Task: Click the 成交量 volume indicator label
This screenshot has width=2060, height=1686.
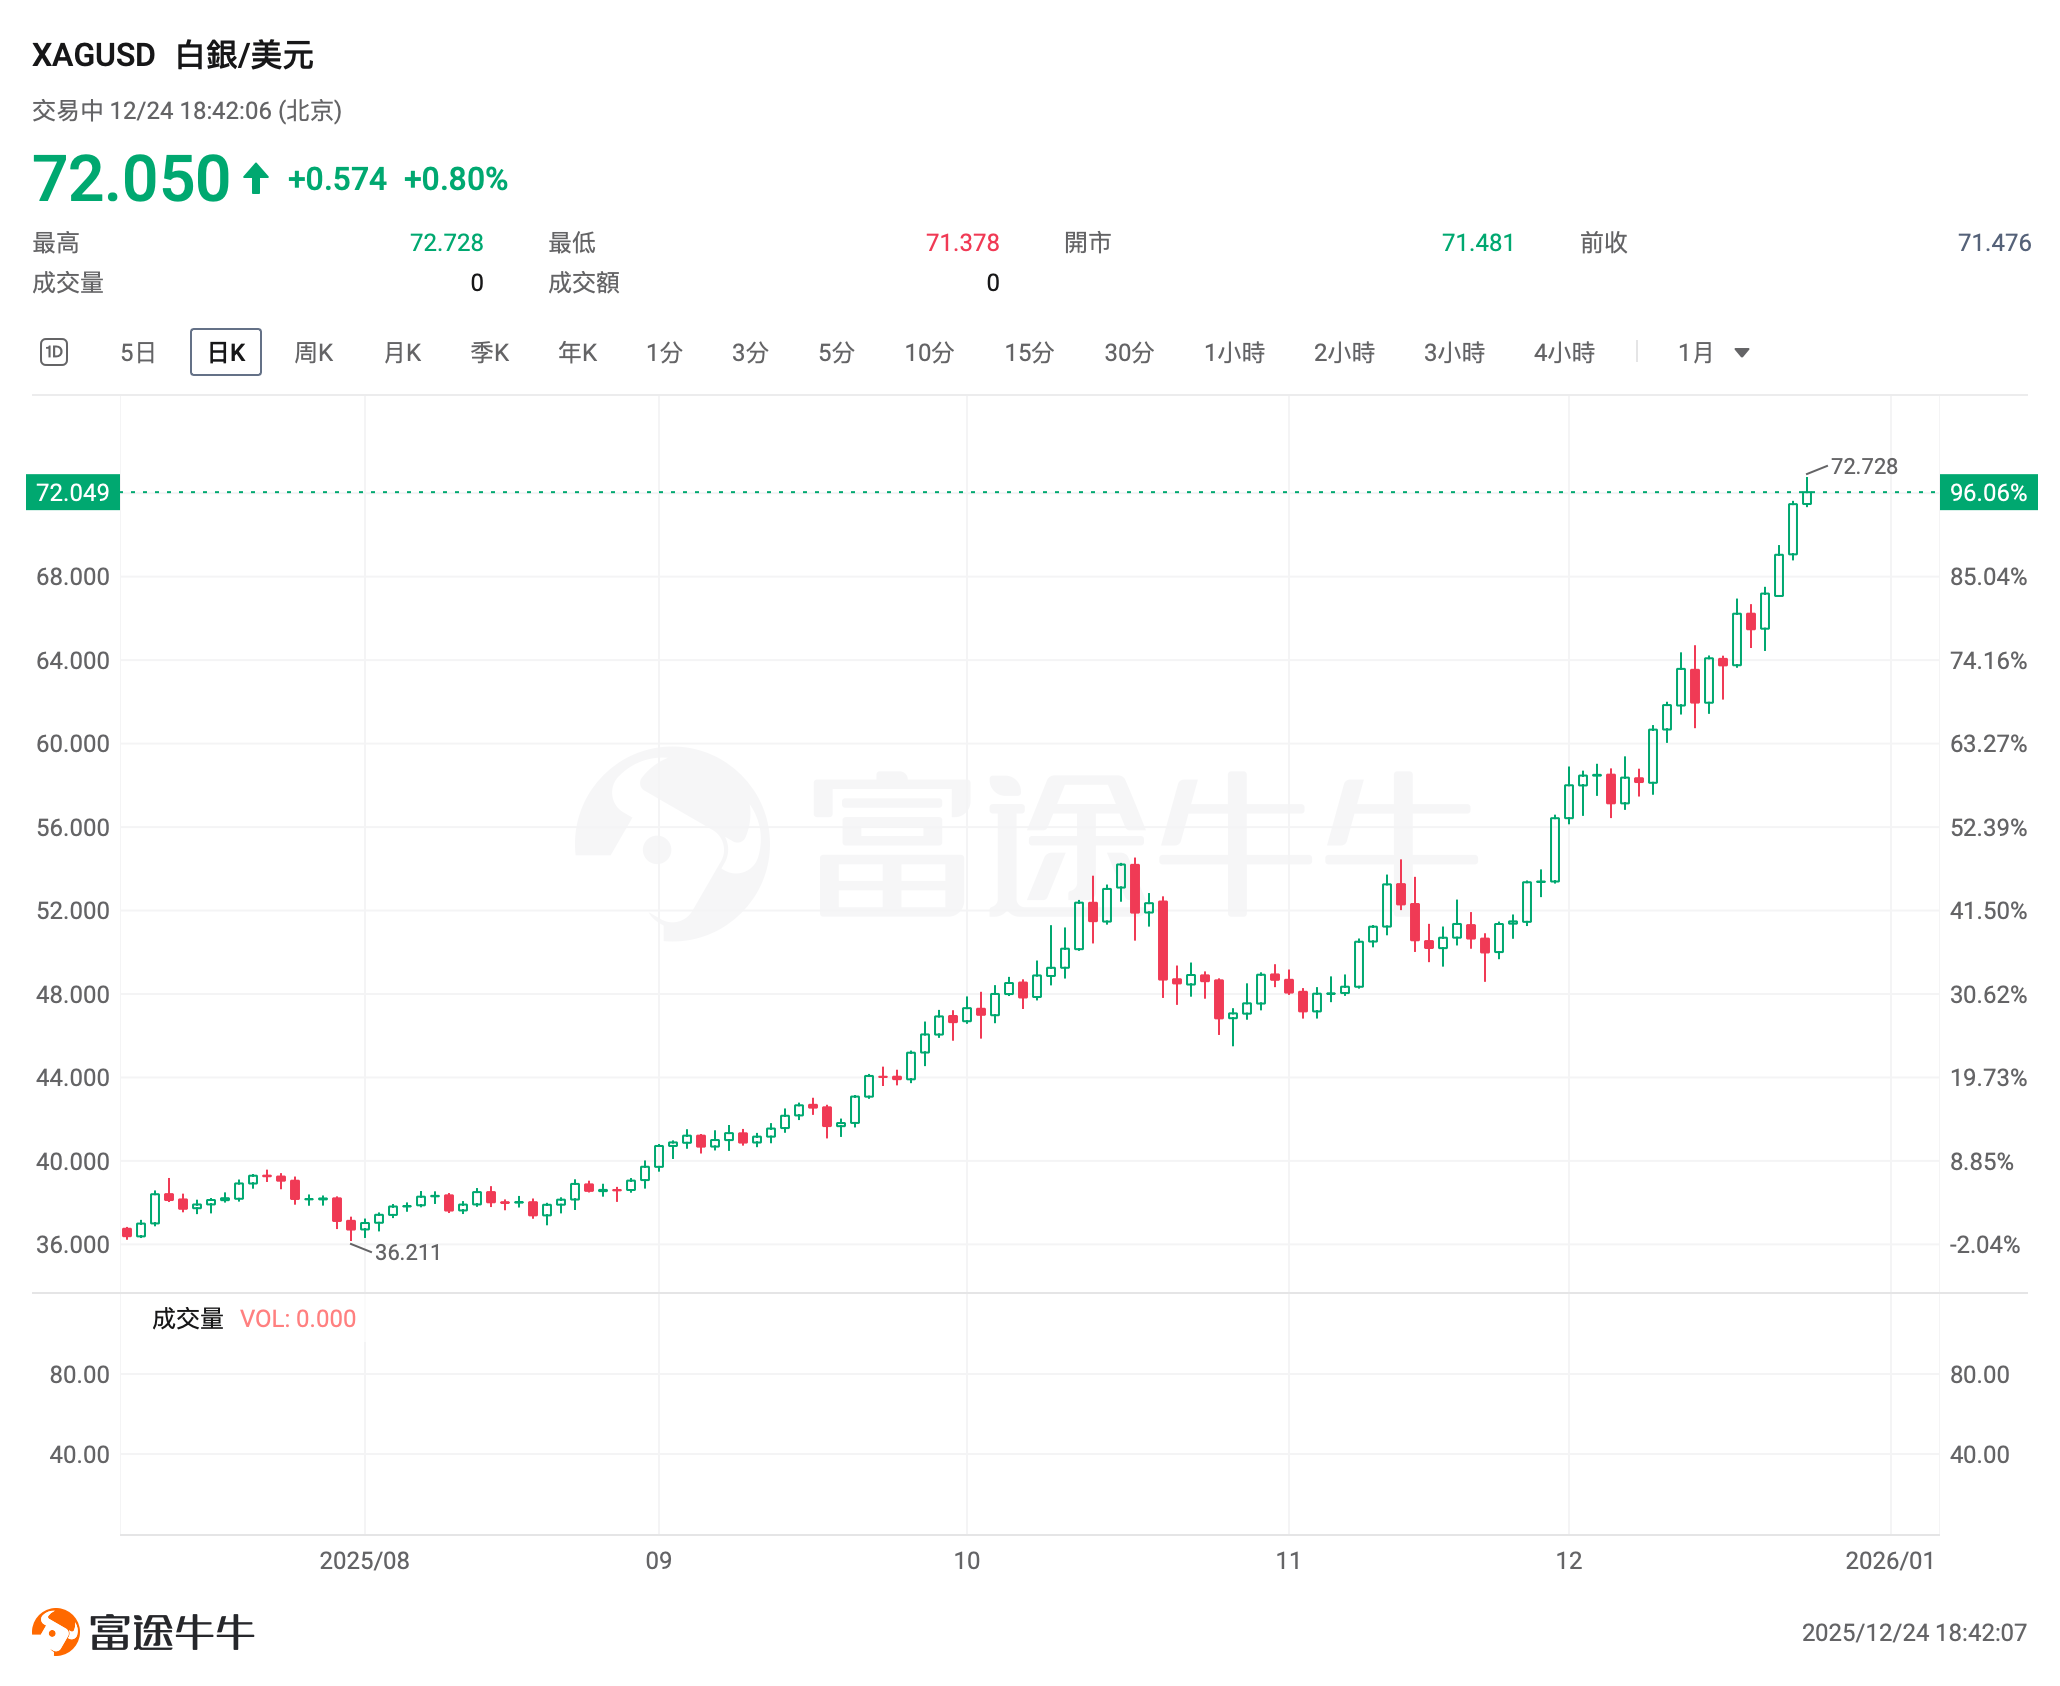Action: pyautogui.click(x=187, y=1319)
